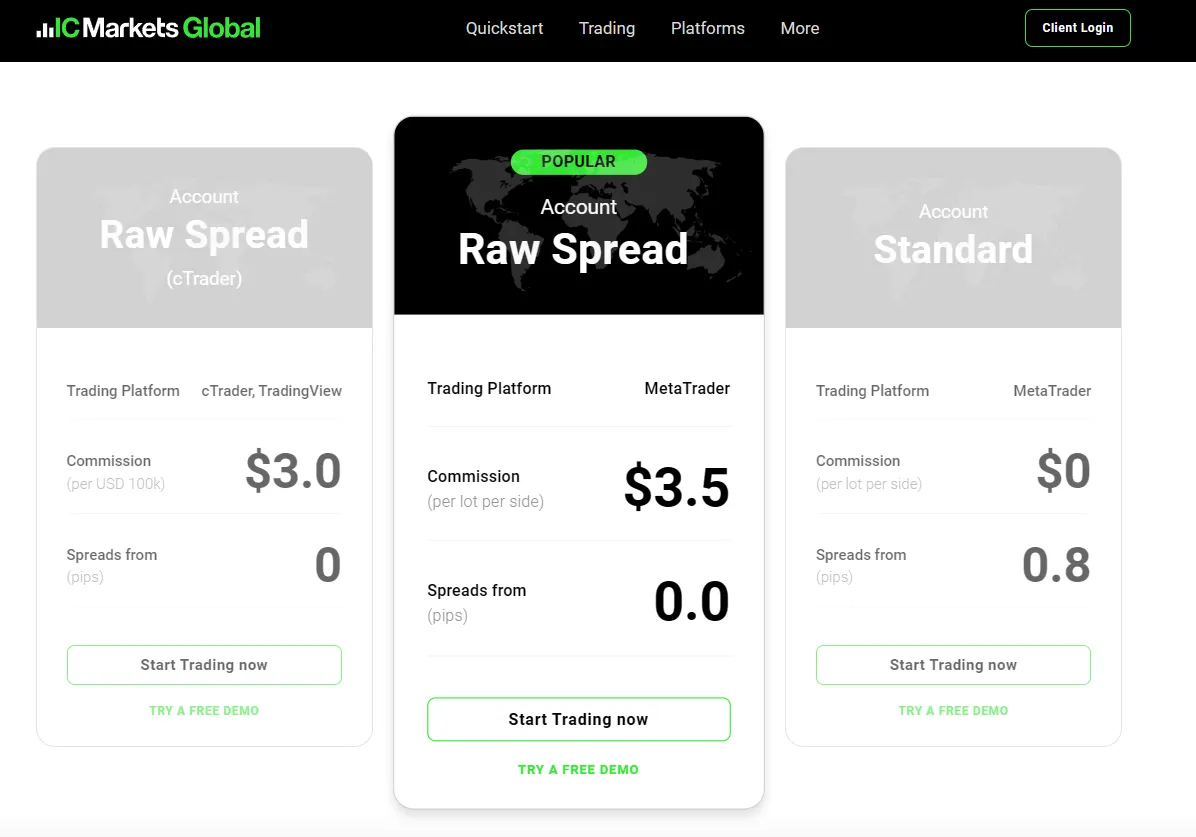Start Trading now on cTrader Raw Spread card

(x=204, y=665)
